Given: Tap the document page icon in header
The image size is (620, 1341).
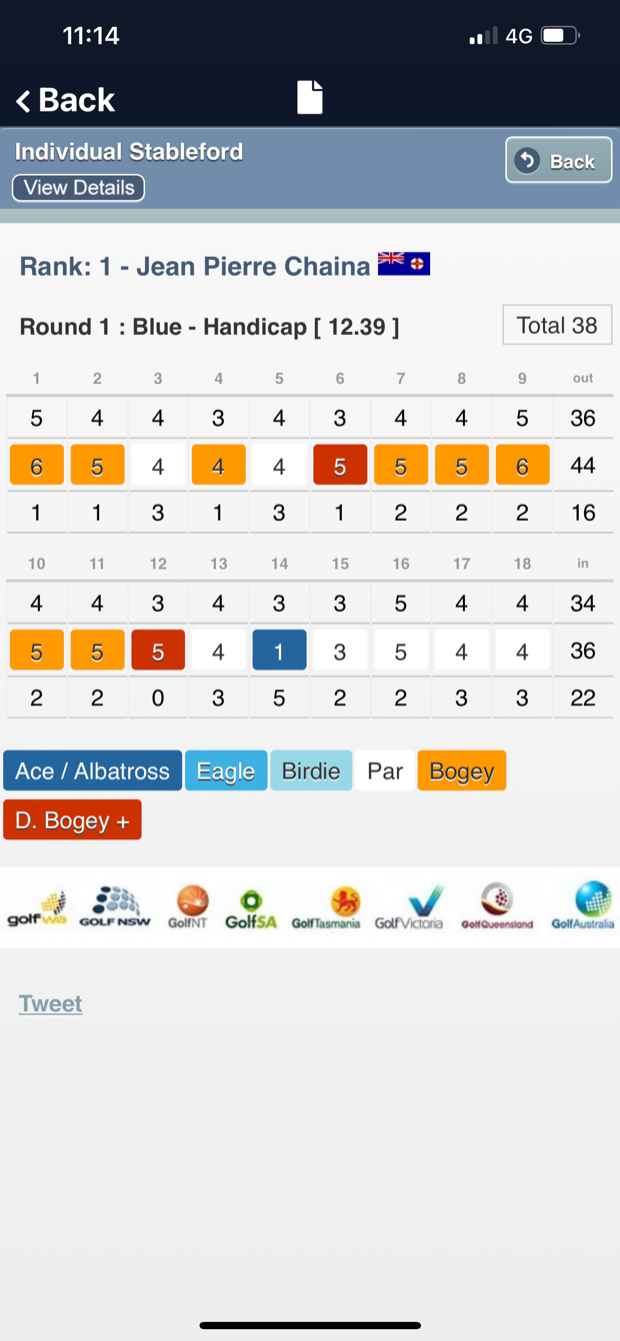Looking at the screenshot, I should [x=310, y=98].
